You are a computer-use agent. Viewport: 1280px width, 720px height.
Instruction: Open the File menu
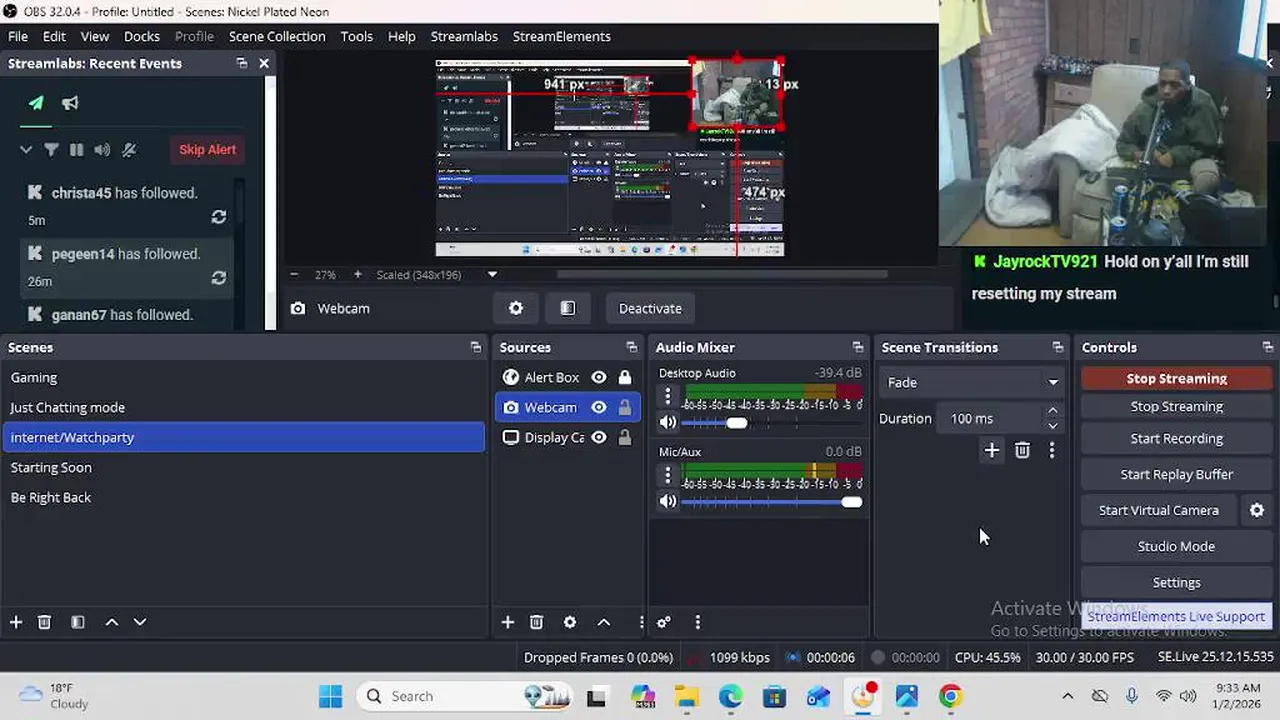pyautogui.click(x=18, y=36)
